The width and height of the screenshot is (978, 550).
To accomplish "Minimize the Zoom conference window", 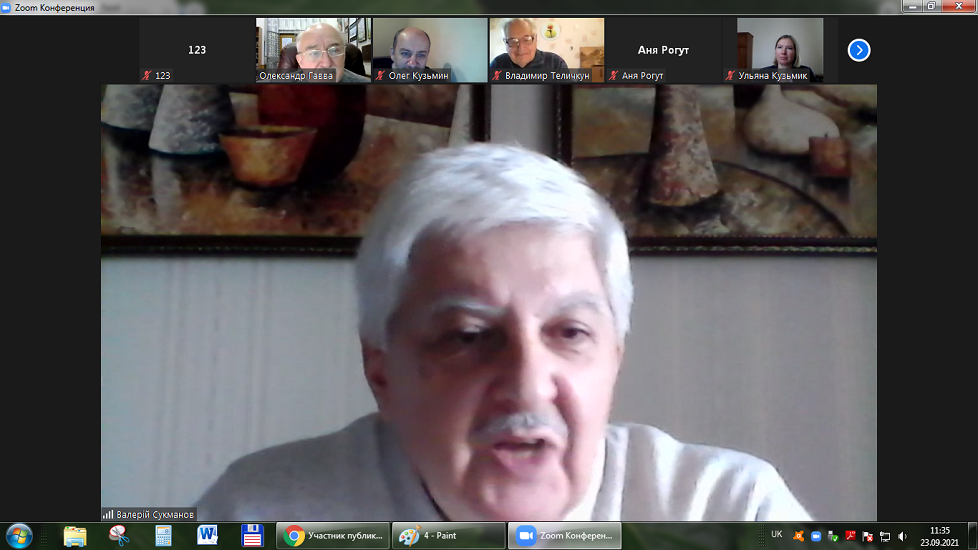I will pyautogui.click(x=912, y=6).
